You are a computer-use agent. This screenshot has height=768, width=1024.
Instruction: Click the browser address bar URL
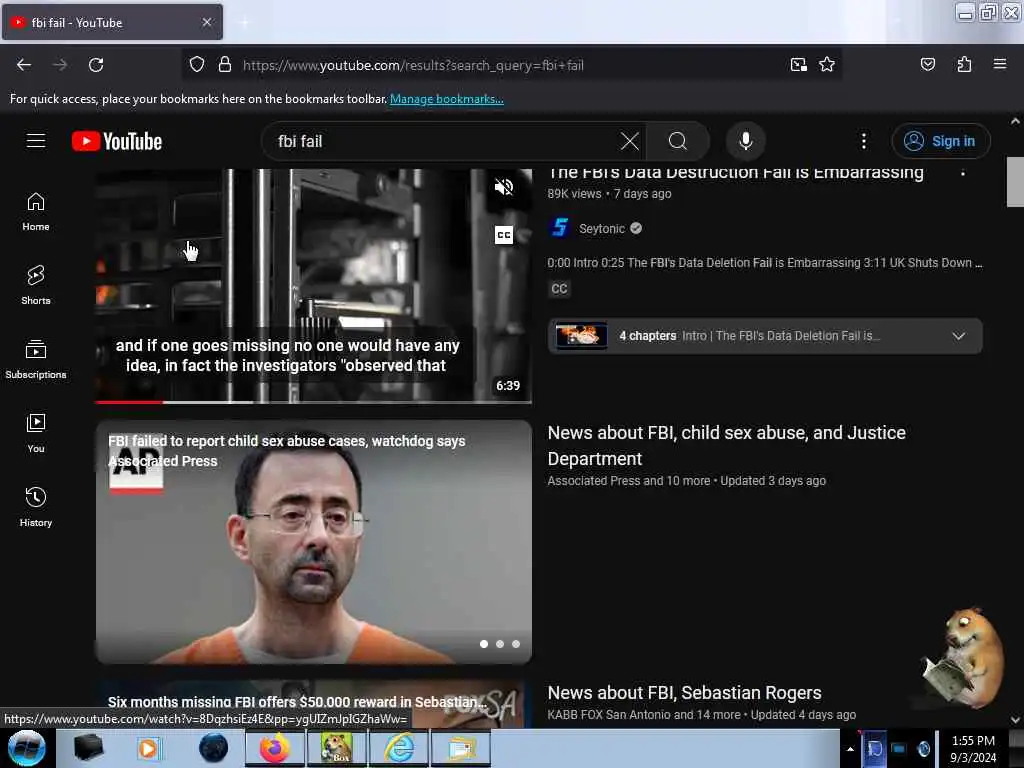413,65
